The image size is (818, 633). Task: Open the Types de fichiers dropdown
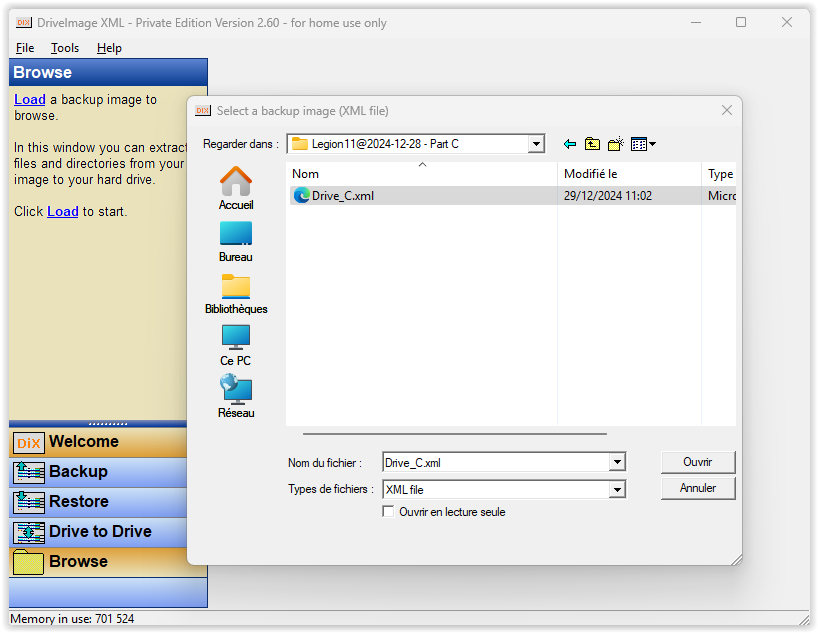617,489
